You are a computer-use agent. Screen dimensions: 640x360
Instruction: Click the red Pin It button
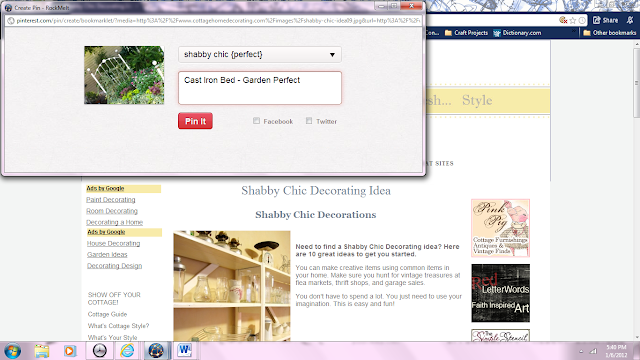[x=195, y=121]
